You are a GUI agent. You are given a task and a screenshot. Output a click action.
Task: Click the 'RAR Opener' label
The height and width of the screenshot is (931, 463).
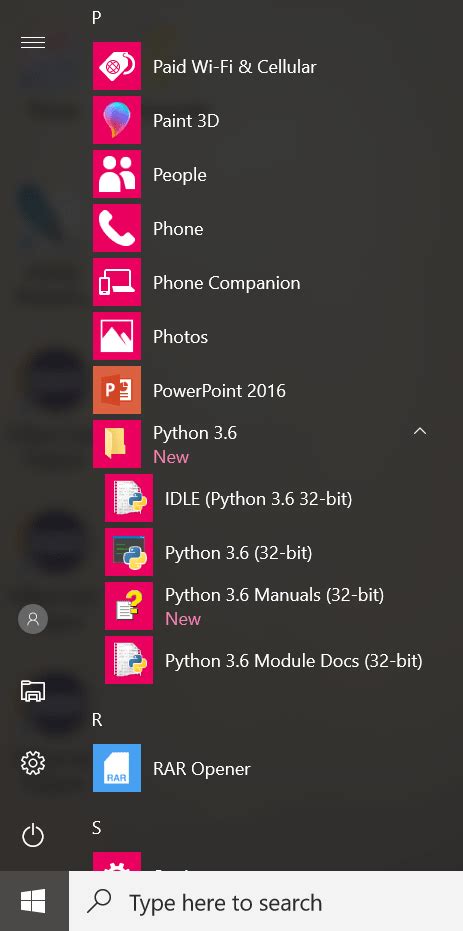tap(202, 770)
